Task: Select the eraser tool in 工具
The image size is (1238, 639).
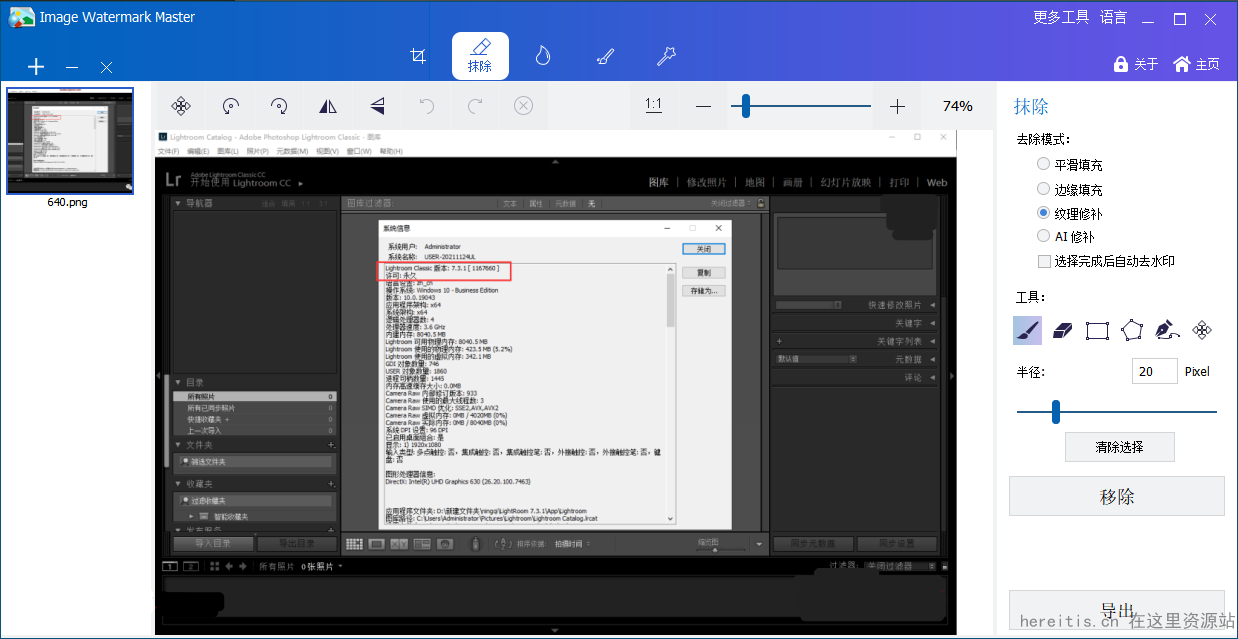Action: point(1063,330)
